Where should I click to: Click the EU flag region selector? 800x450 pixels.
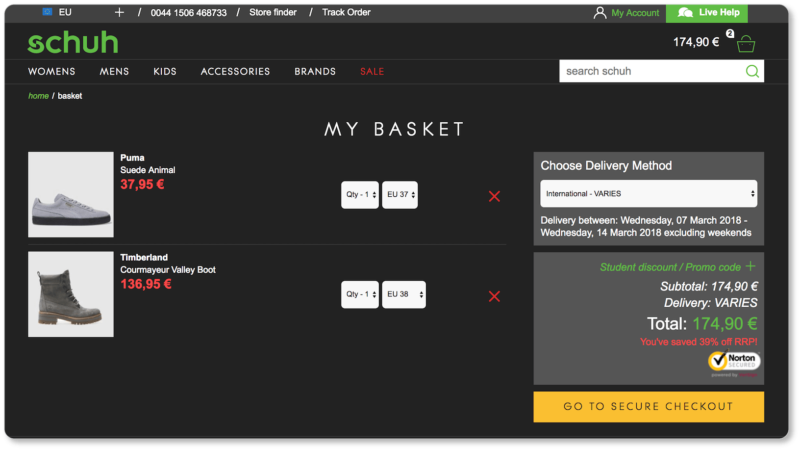(49, 12)
